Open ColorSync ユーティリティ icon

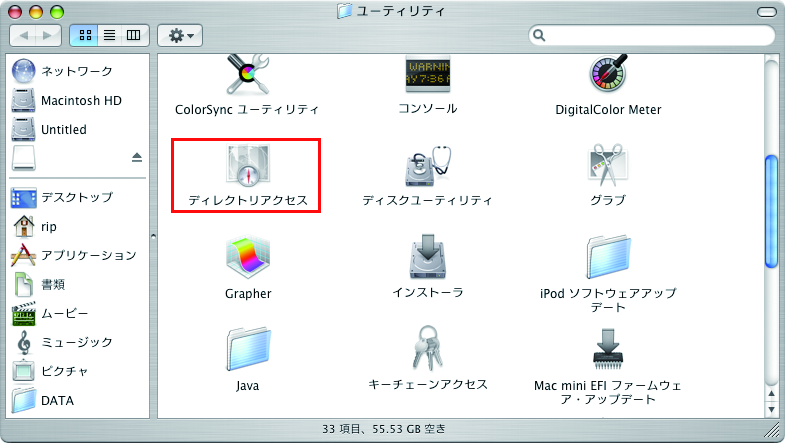(247, 74)
